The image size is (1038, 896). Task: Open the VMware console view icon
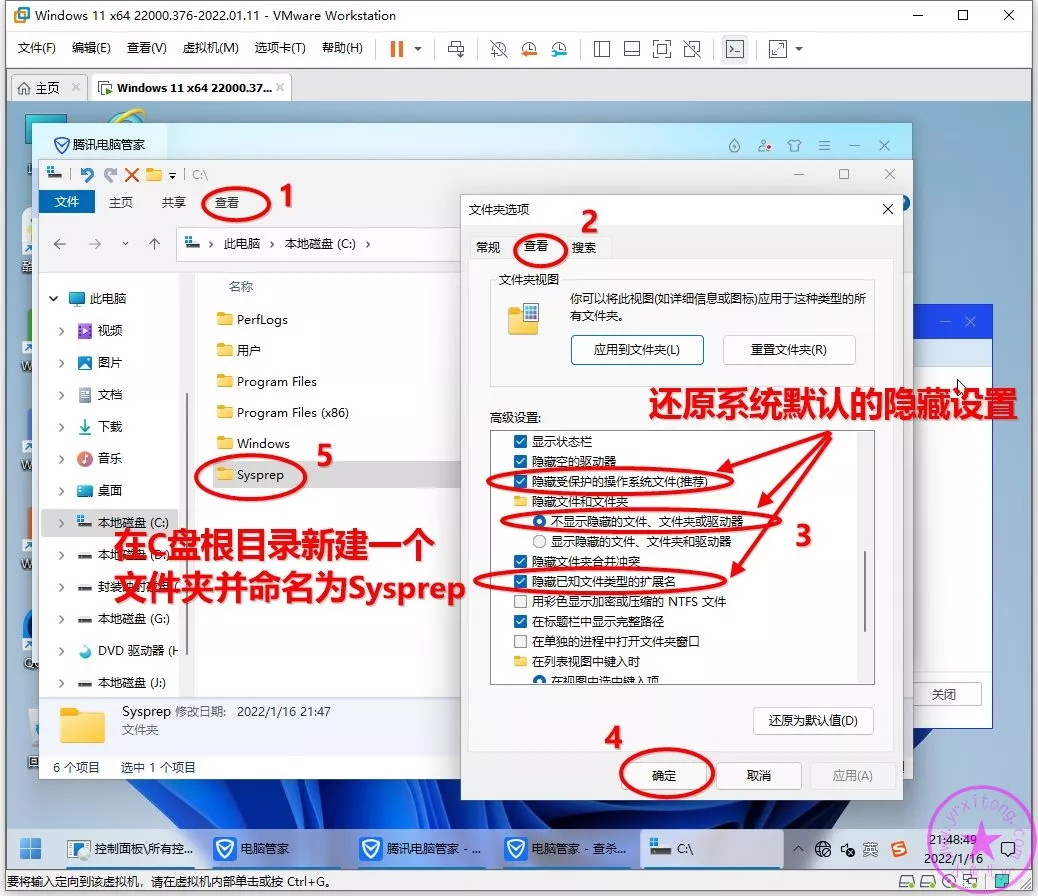(735, 49)
